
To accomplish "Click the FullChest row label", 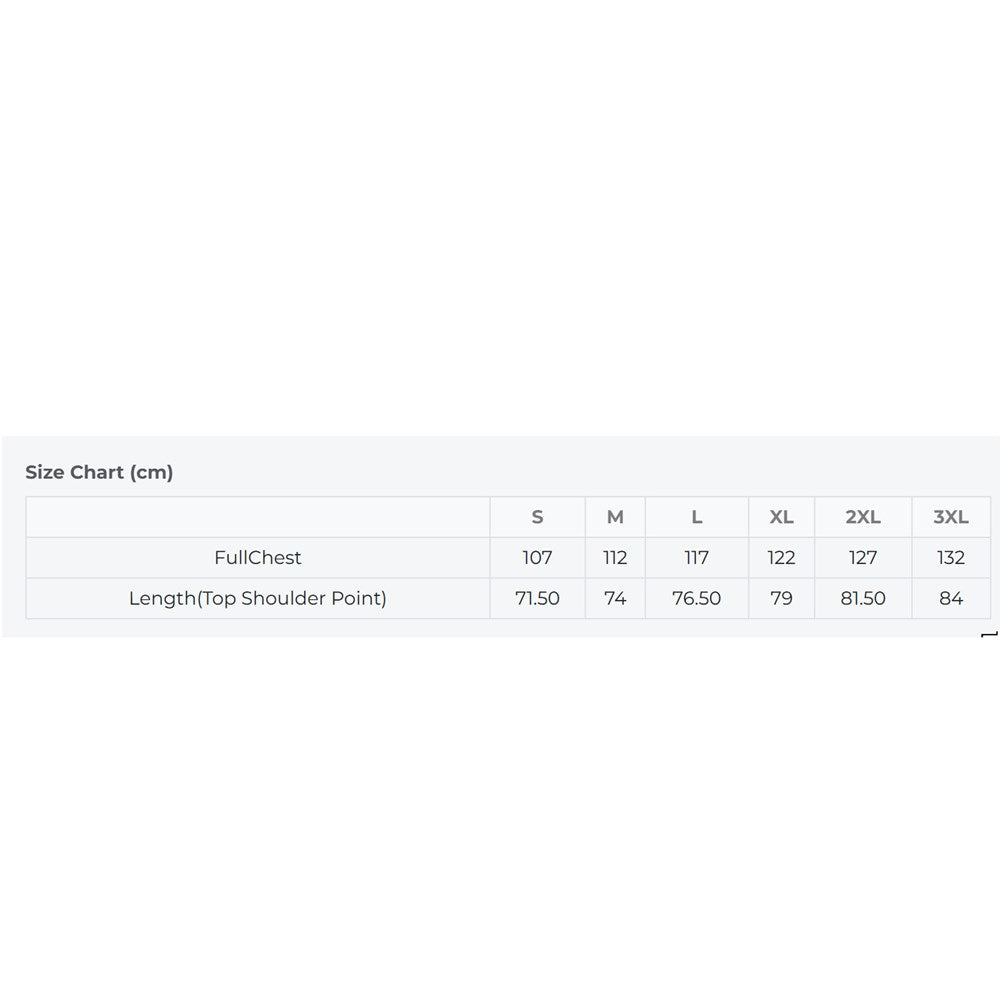I will click(x=258, y=557).
